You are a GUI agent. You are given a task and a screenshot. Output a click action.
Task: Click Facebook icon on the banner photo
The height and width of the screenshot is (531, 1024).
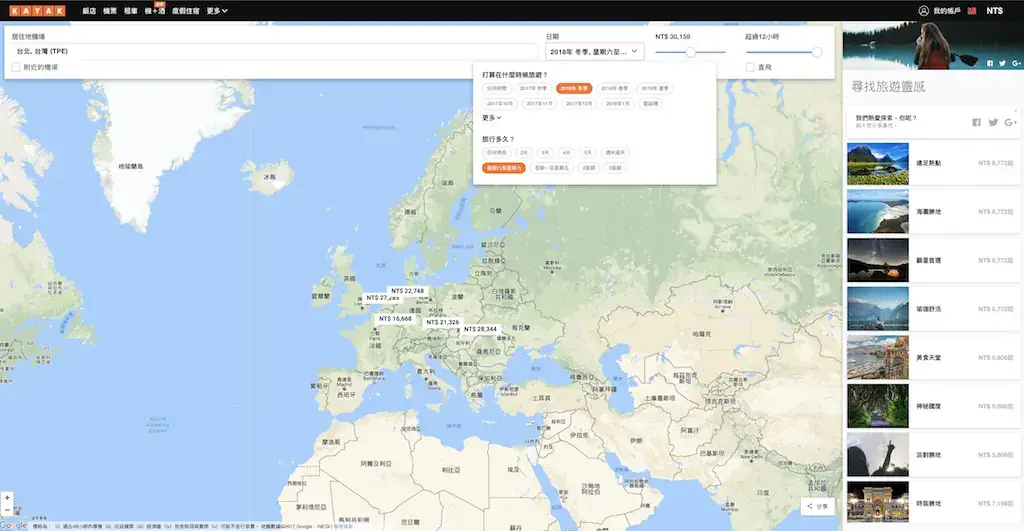(990, 63)
